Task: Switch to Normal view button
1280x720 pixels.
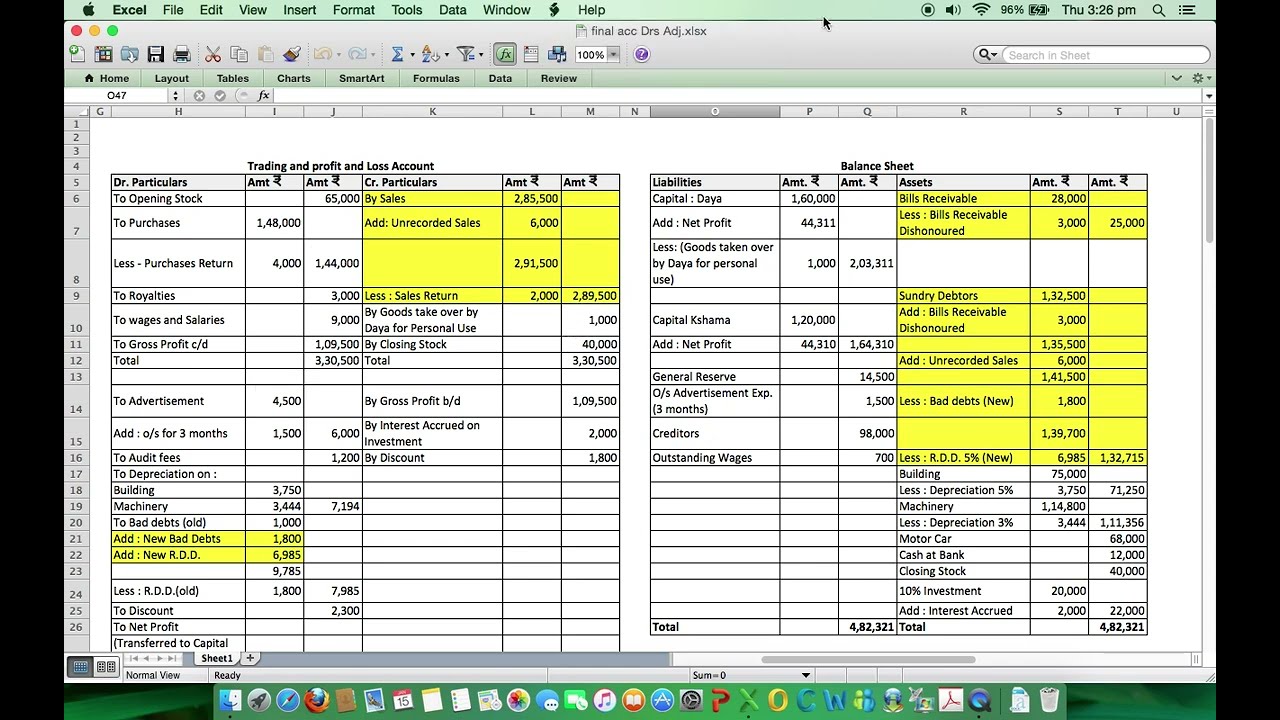Action: (81, 667)
